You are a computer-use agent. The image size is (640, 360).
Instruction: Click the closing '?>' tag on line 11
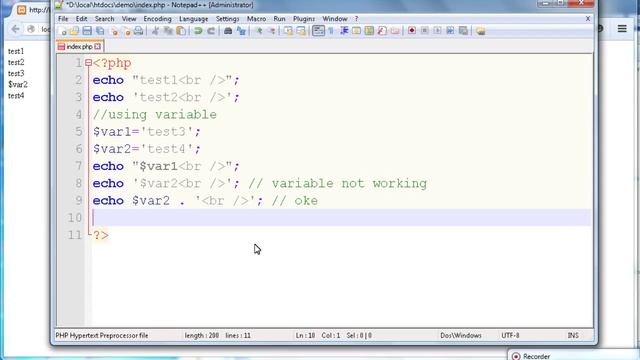click(x=101, y=235)
